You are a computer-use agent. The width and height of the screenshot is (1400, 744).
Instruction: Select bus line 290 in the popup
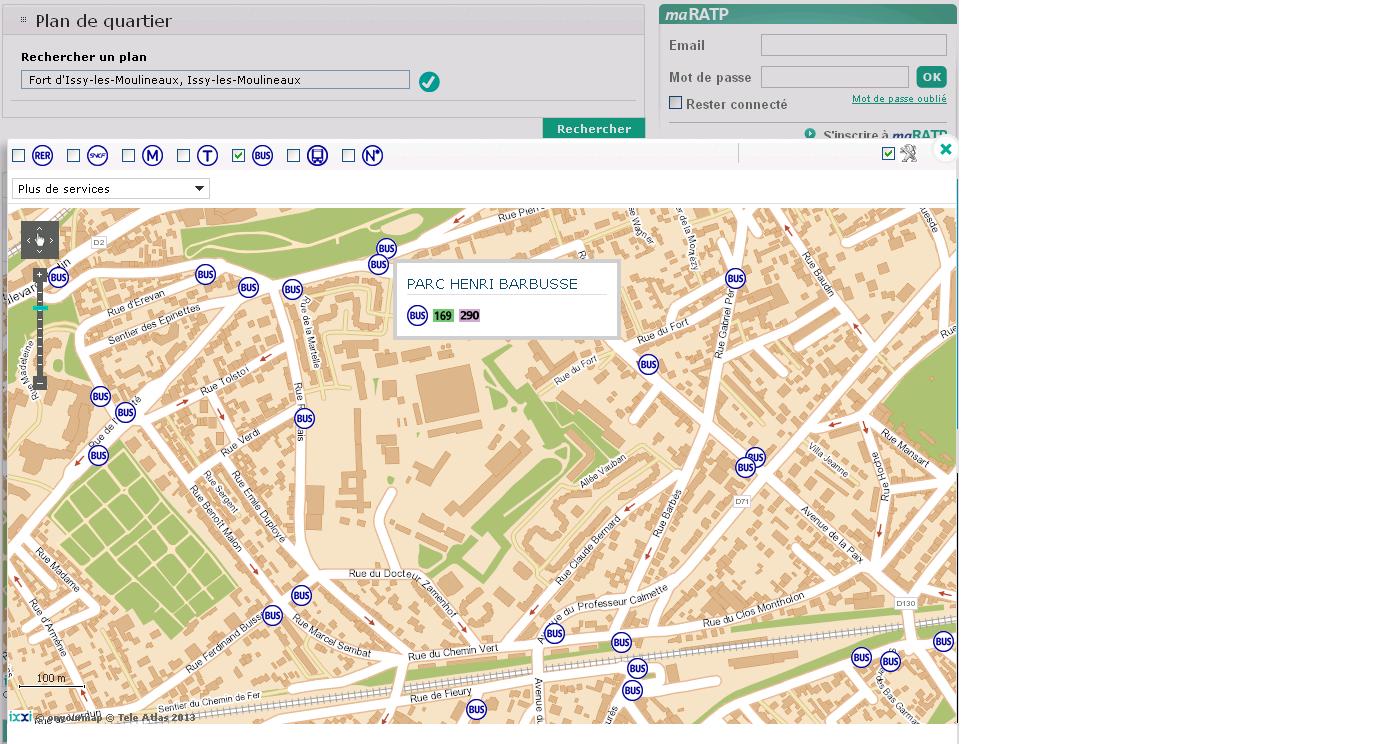click(x=469, y=315)
